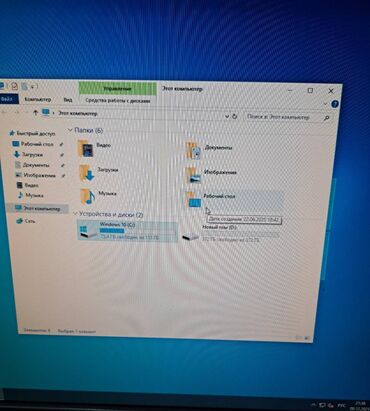
Task: Switch to the Компьютер ribbon tab
Action: (38, 99)
